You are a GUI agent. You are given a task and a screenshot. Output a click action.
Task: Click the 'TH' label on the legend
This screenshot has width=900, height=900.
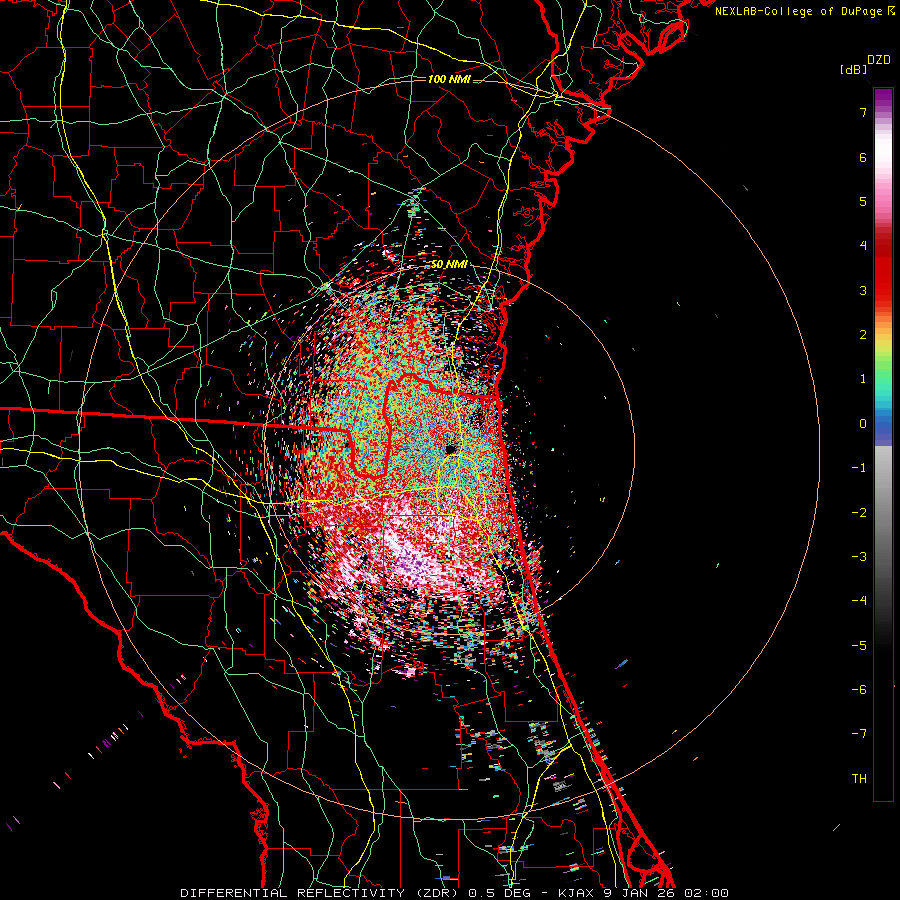point(859,779)
